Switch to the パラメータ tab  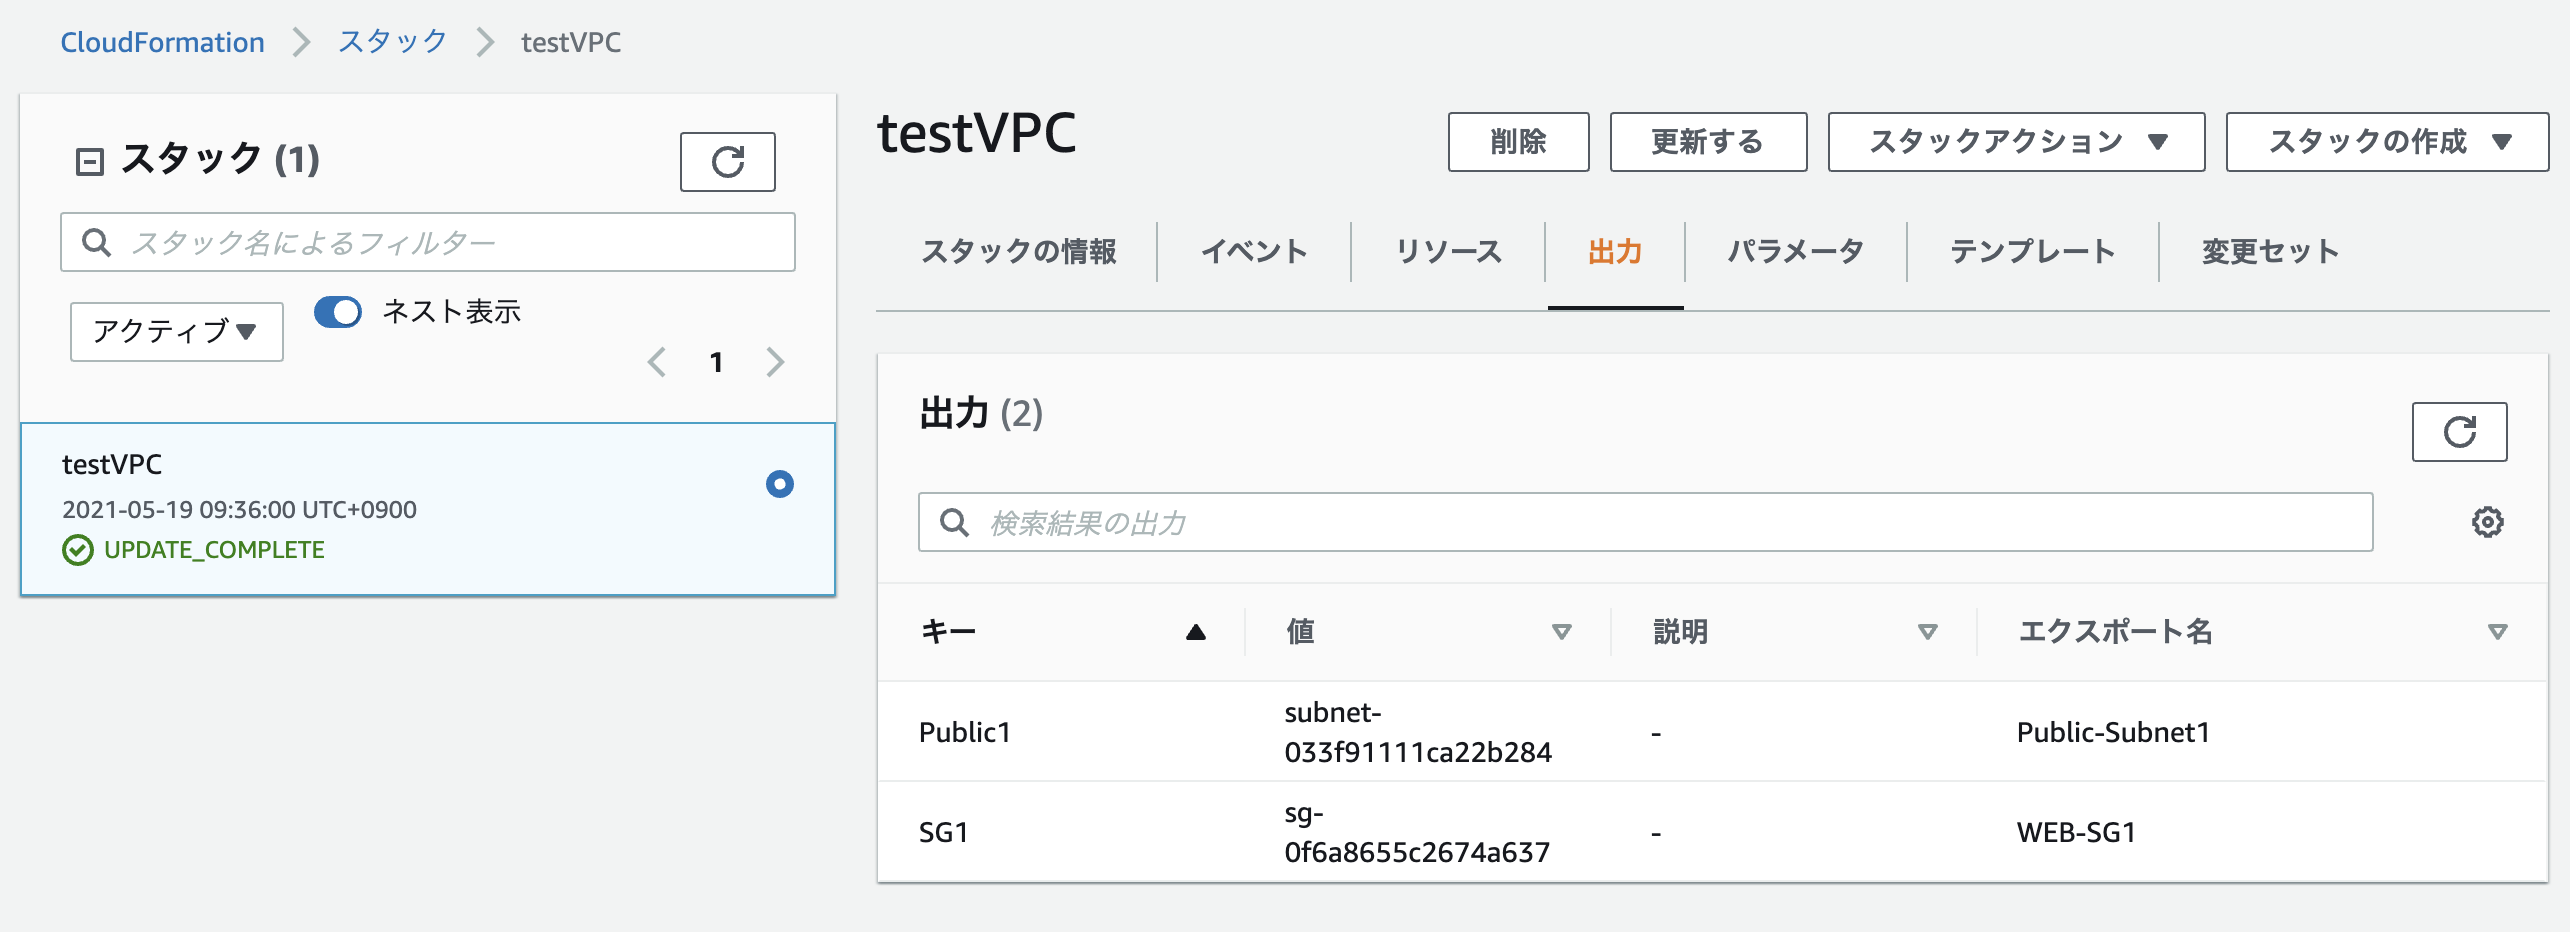1793,251
